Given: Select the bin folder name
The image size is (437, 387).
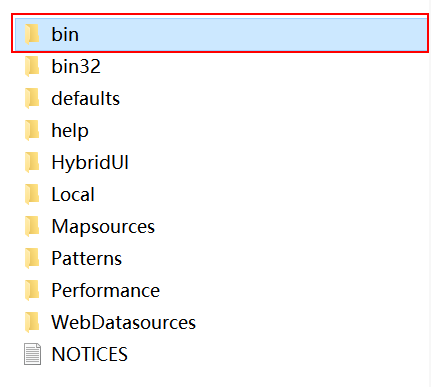Looking at the screenshot, I should (x=65, y=34).
